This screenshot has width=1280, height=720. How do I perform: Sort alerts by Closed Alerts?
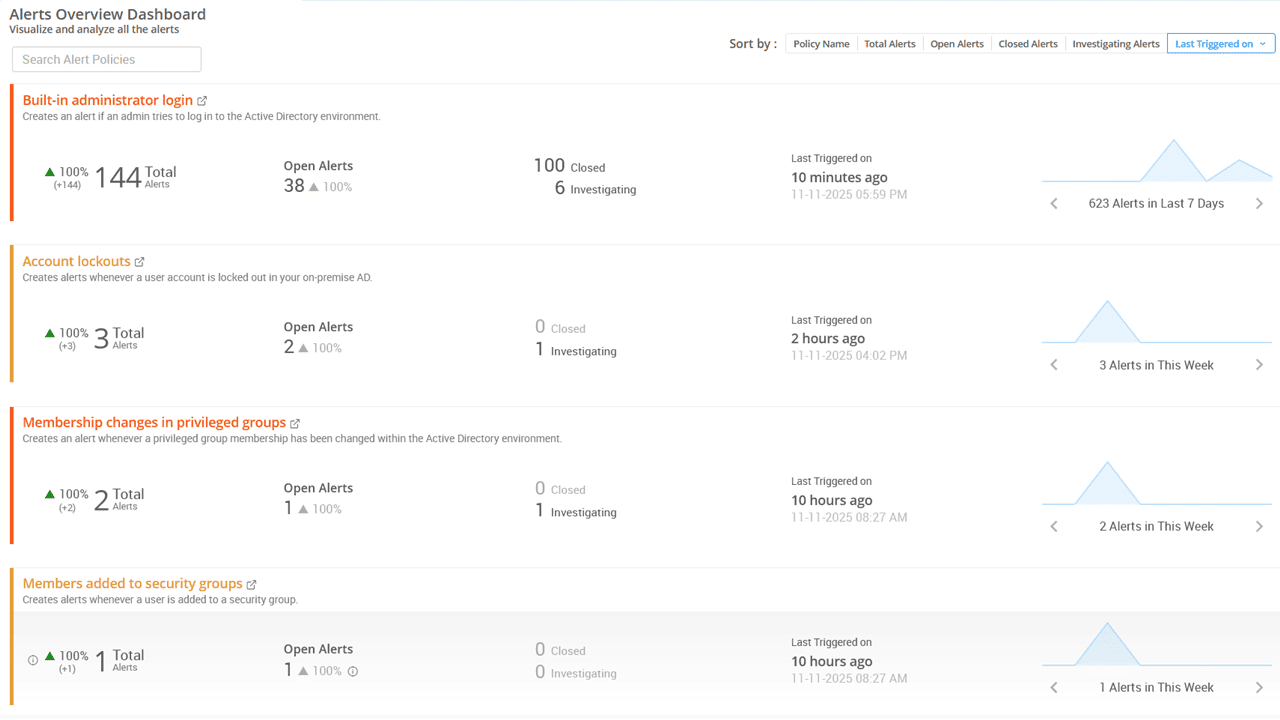pyautogui.click(x=1028, y=43)
